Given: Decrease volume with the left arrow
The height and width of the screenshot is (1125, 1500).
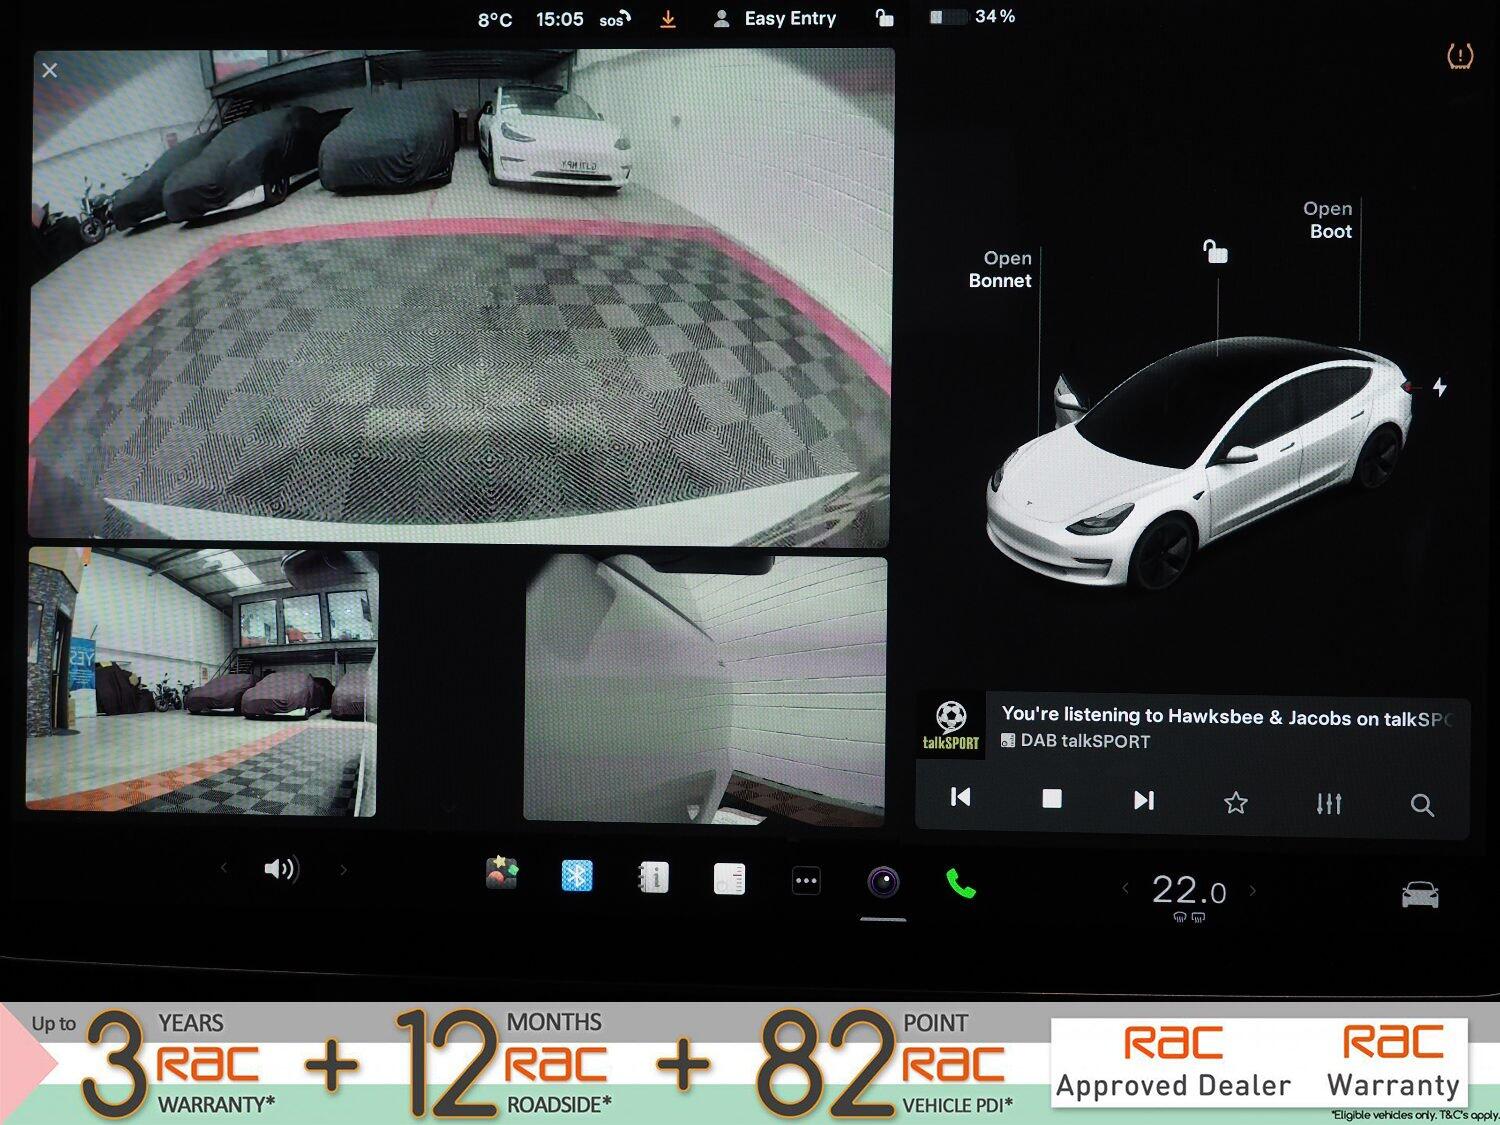Looking at the screenshot, I should (224, 868).
